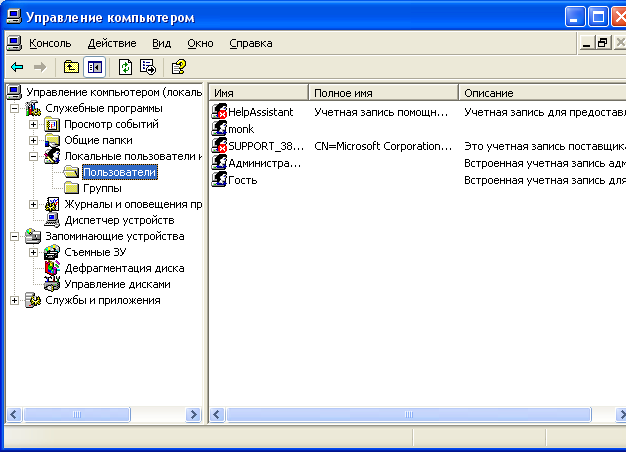This screenshot has width=626, height=452.
Task: Click the Export list toolbar icon
Action: coord(148,67)
